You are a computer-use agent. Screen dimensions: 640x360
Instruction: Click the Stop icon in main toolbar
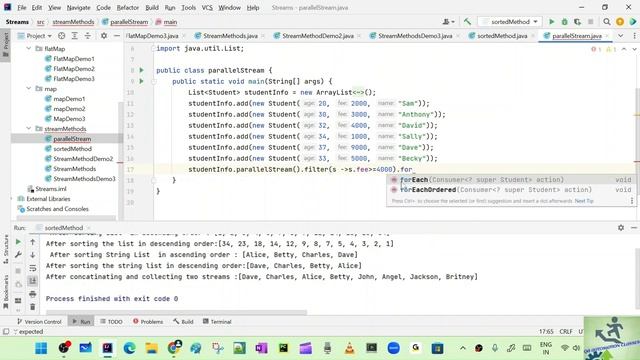pos(591,22)
